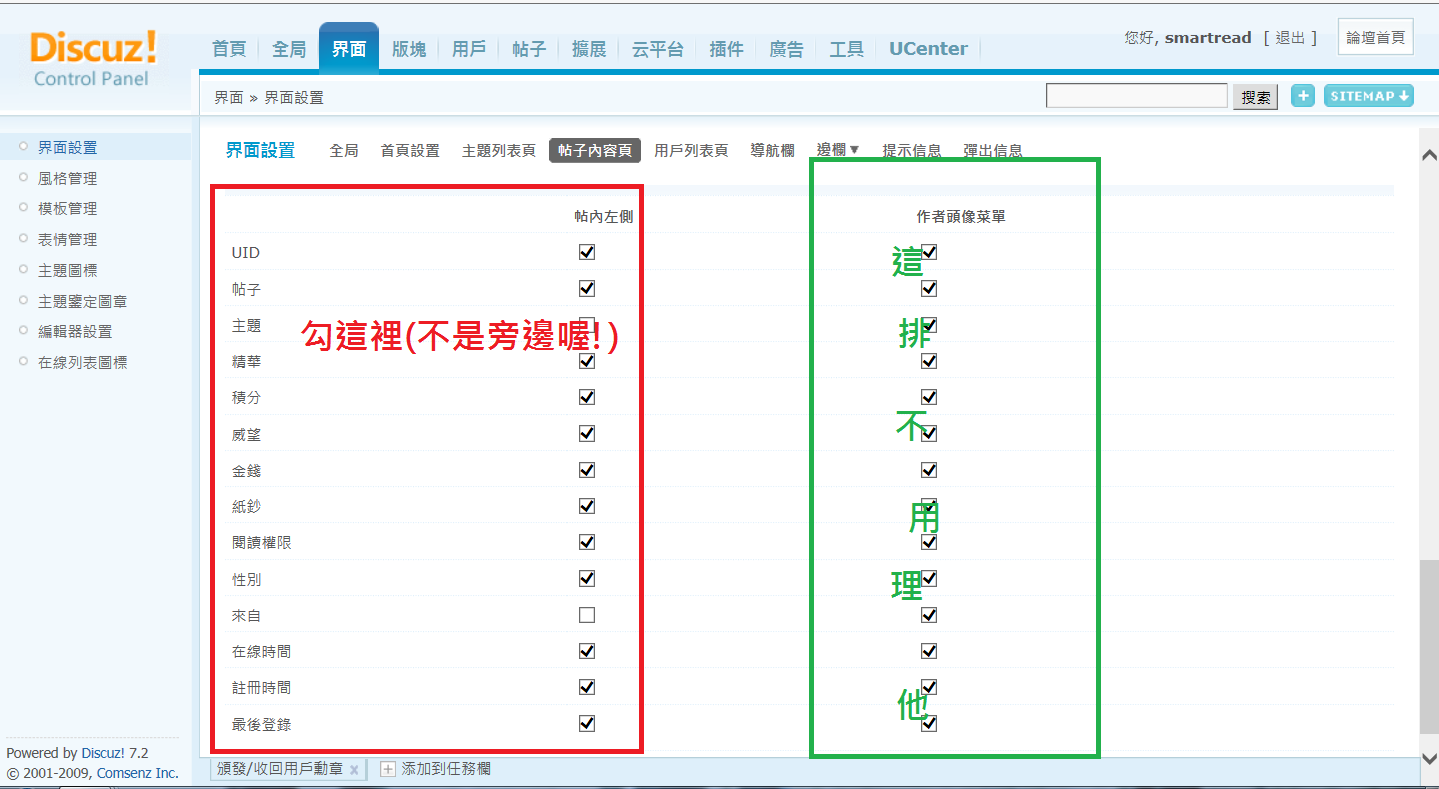Click the Discuz! Control Panel logo

(x=93, y=58)
